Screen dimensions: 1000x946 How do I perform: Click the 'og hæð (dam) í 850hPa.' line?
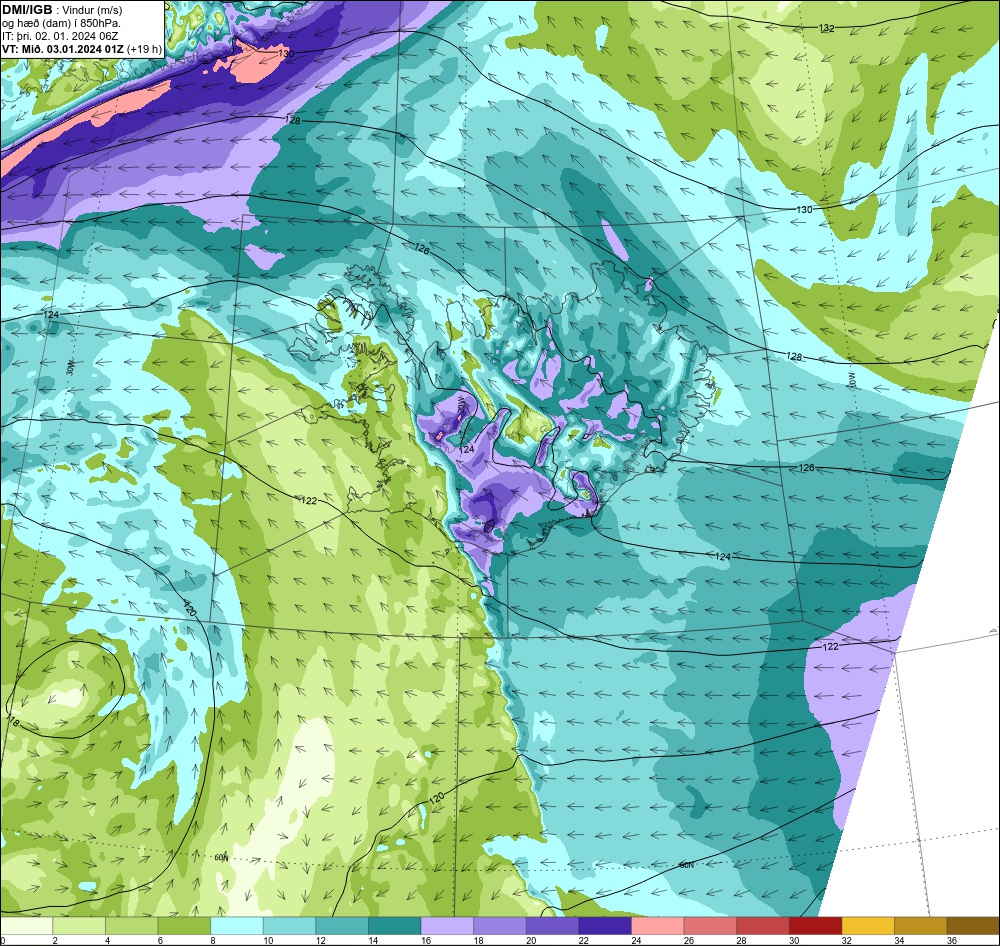click(x=62, y=23)
